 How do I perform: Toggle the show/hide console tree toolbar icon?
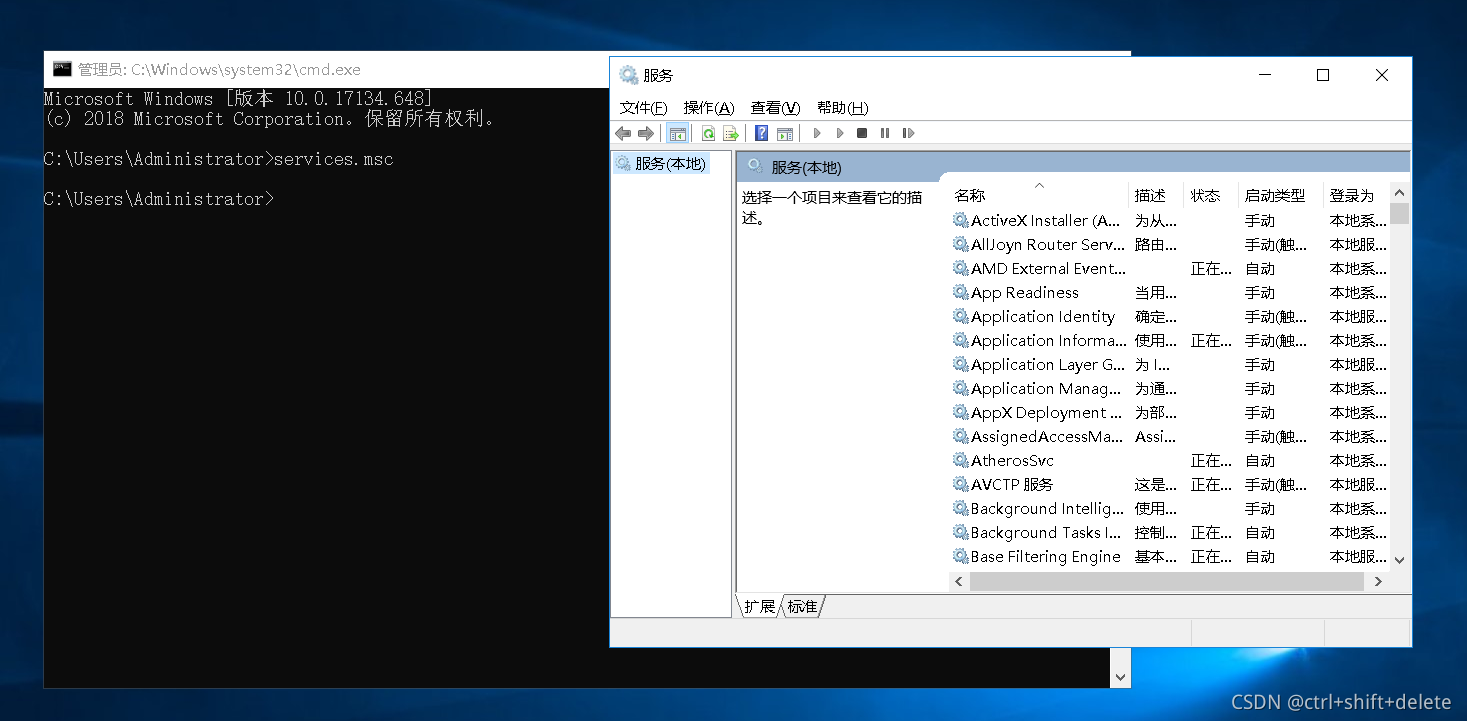(x=677, y=133)
